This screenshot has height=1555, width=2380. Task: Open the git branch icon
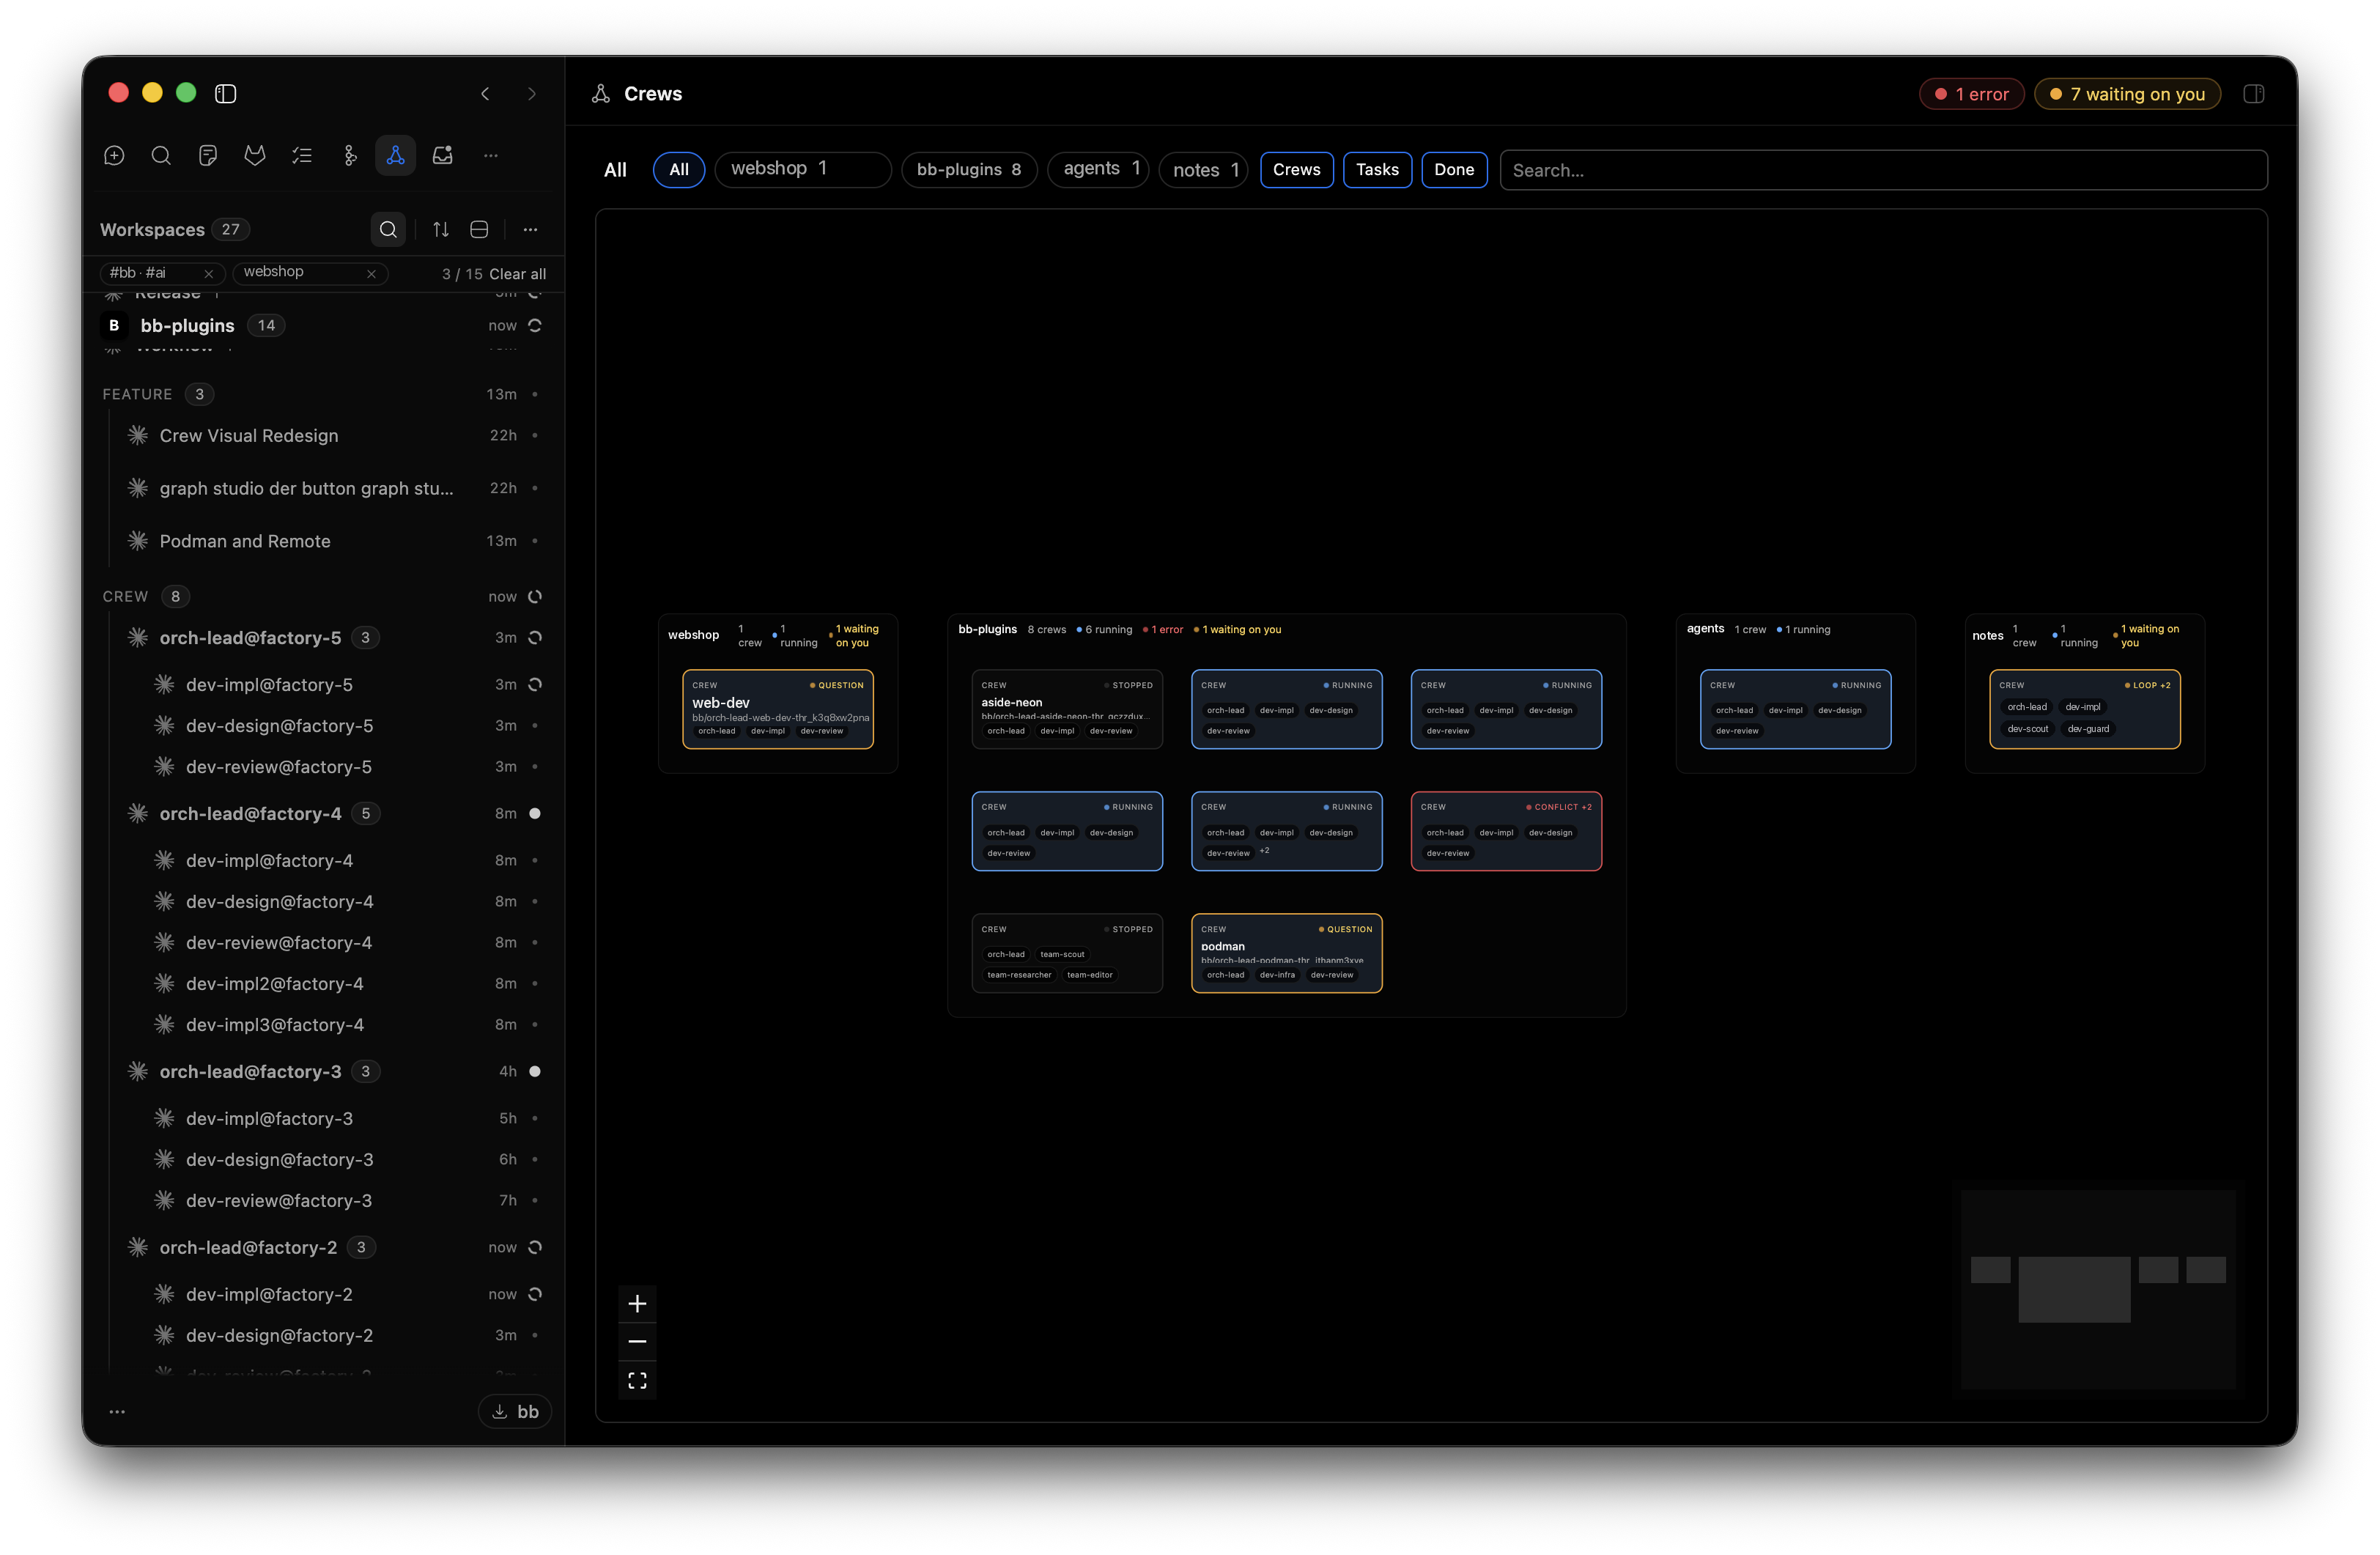[349, 155]
